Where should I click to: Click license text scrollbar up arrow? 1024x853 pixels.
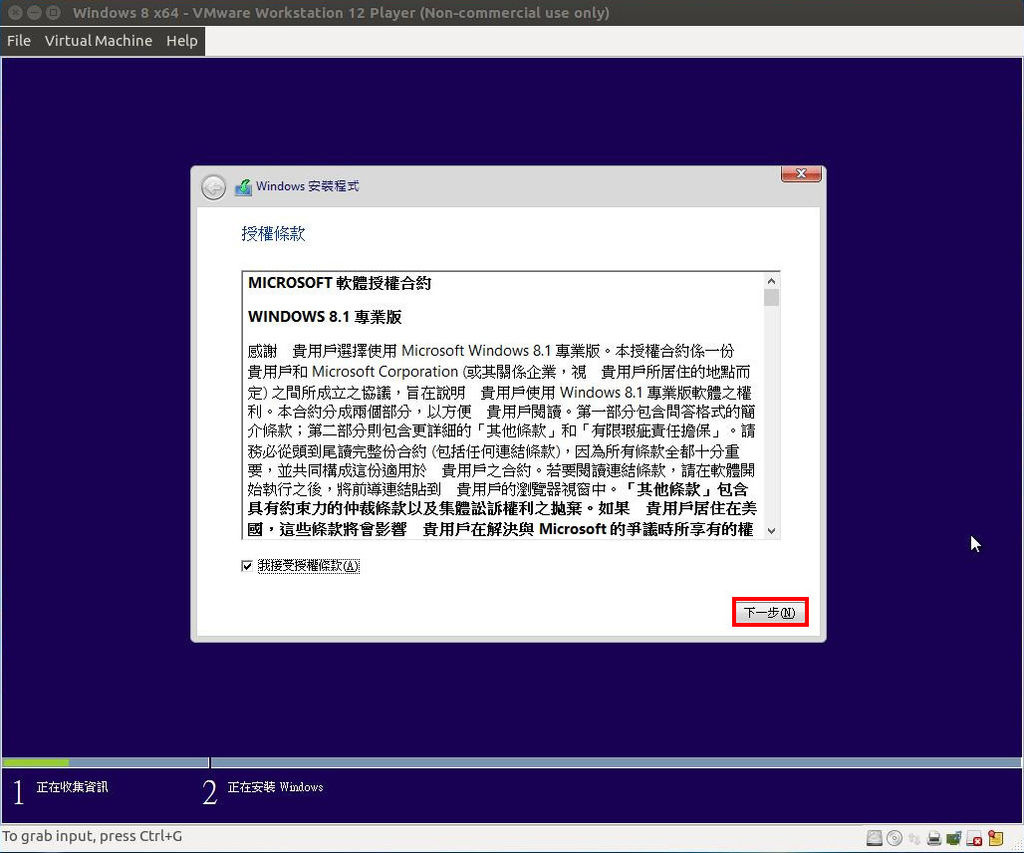coord(771,281)
